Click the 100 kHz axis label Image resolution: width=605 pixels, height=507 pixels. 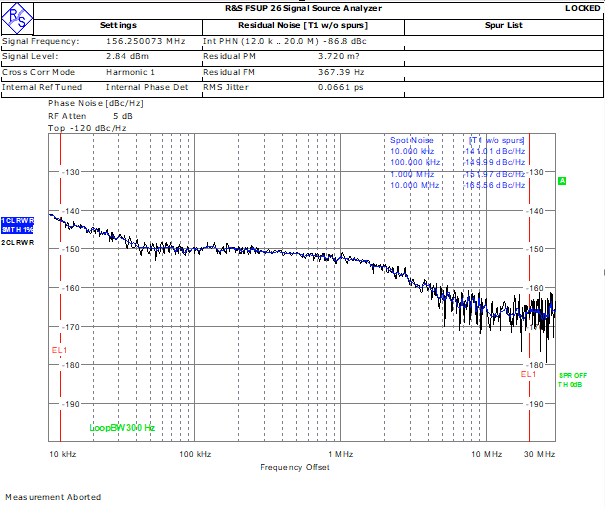195,454
